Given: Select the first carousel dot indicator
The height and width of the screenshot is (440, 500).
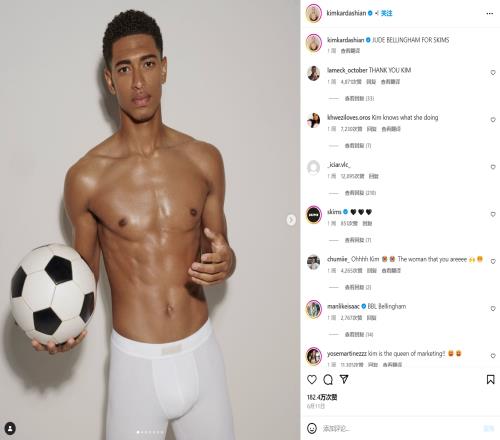Looking at the screenshot, I should pyautogui.click(x=138, y=432).
